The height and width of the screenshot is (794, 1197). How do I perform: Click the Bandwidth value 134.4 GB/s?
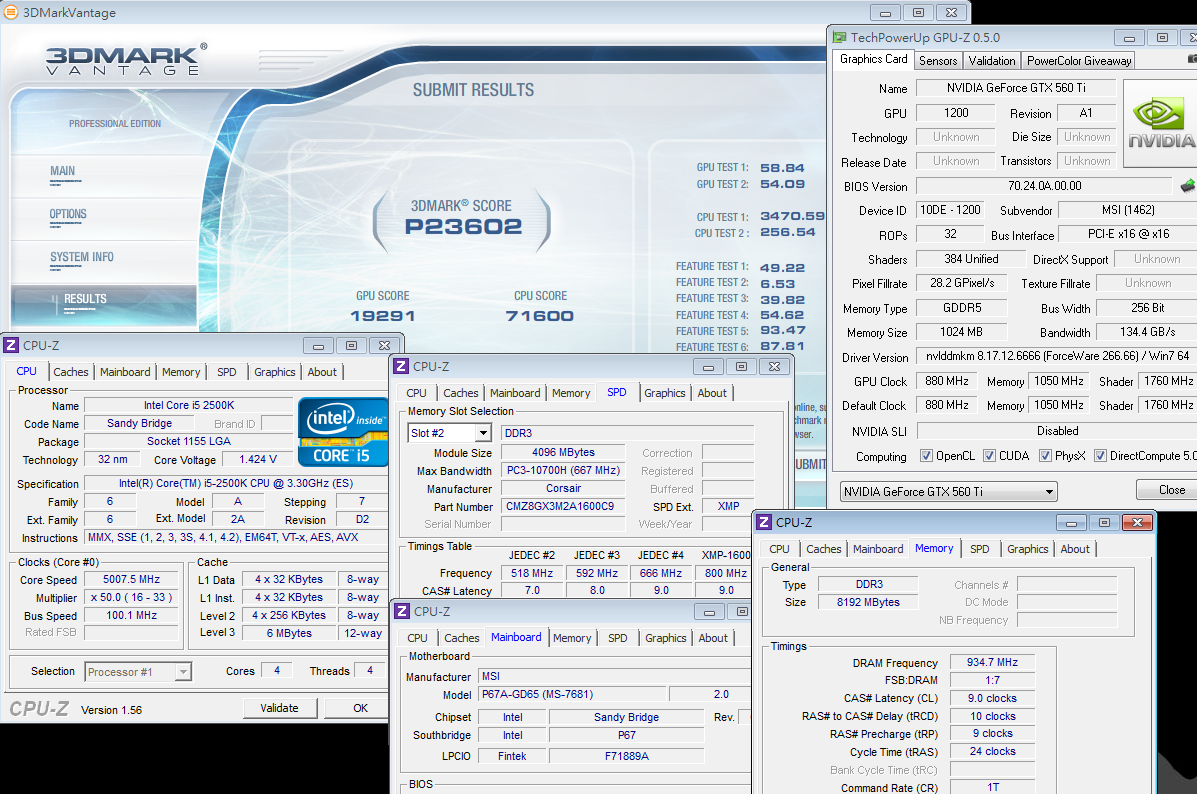tap(1147, 332)
